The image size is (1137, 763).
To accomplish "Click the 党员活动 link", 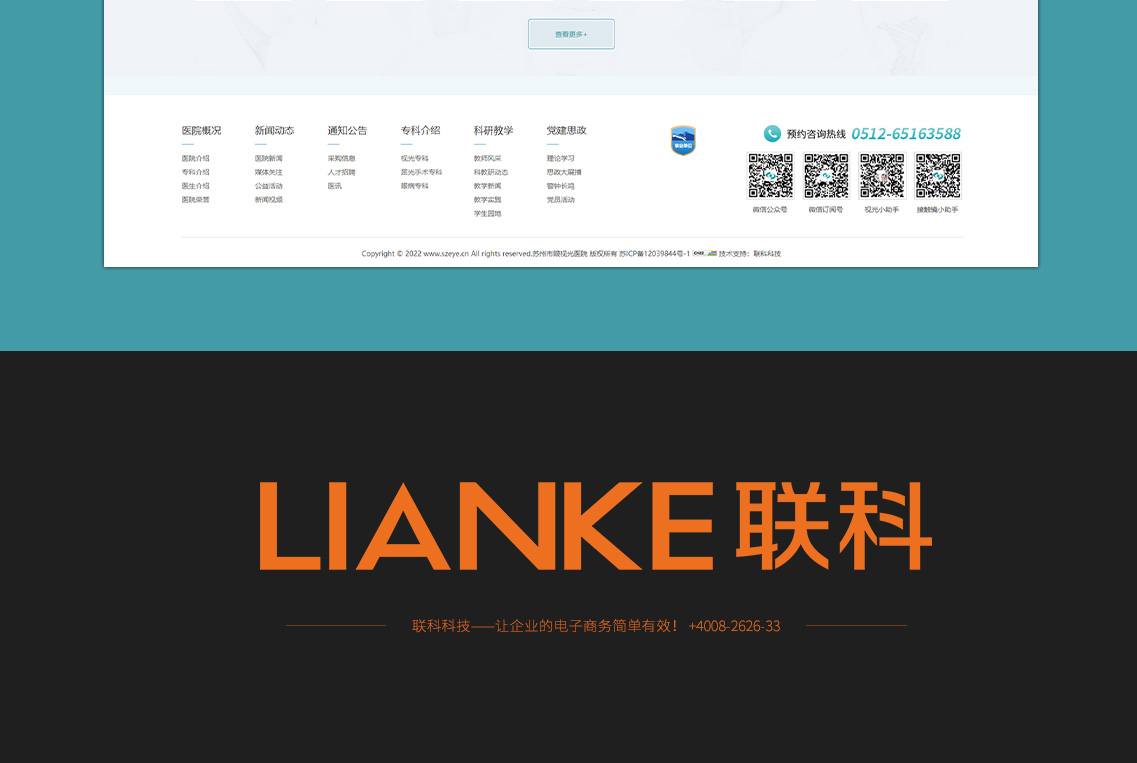I will 560,200.
